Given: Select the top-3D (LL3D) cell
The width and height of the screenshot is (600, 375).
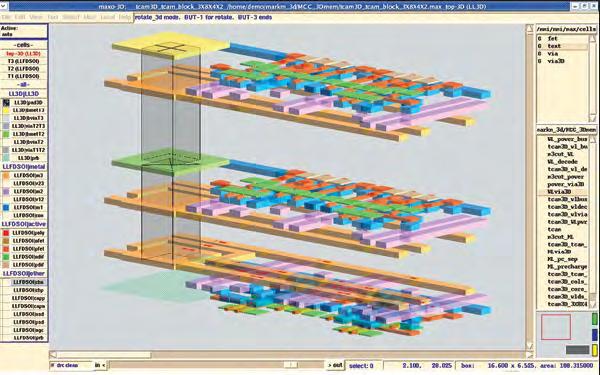Looking at the screenshot, I should pos(24,54).
